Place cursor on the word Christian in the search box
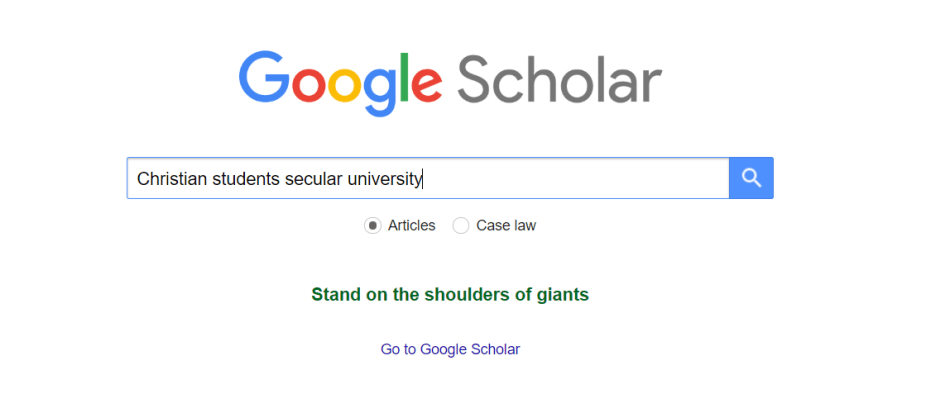This screenshot has width=950, height=408. click(171, 179)
